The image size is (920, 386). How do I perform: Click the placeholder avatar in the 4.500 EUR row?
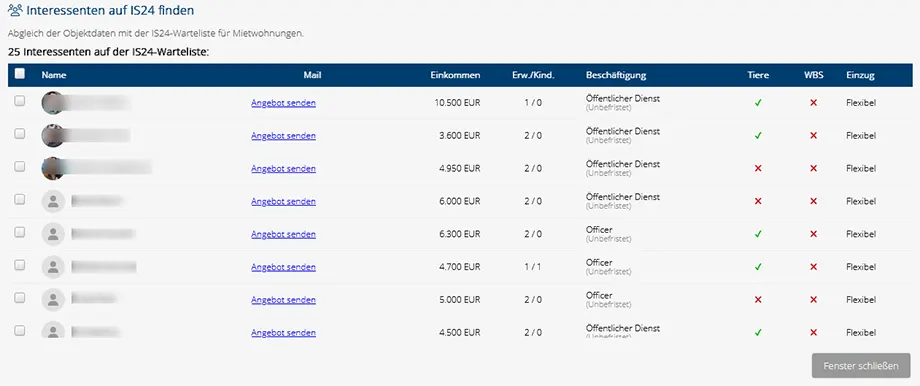pos(53,330)
